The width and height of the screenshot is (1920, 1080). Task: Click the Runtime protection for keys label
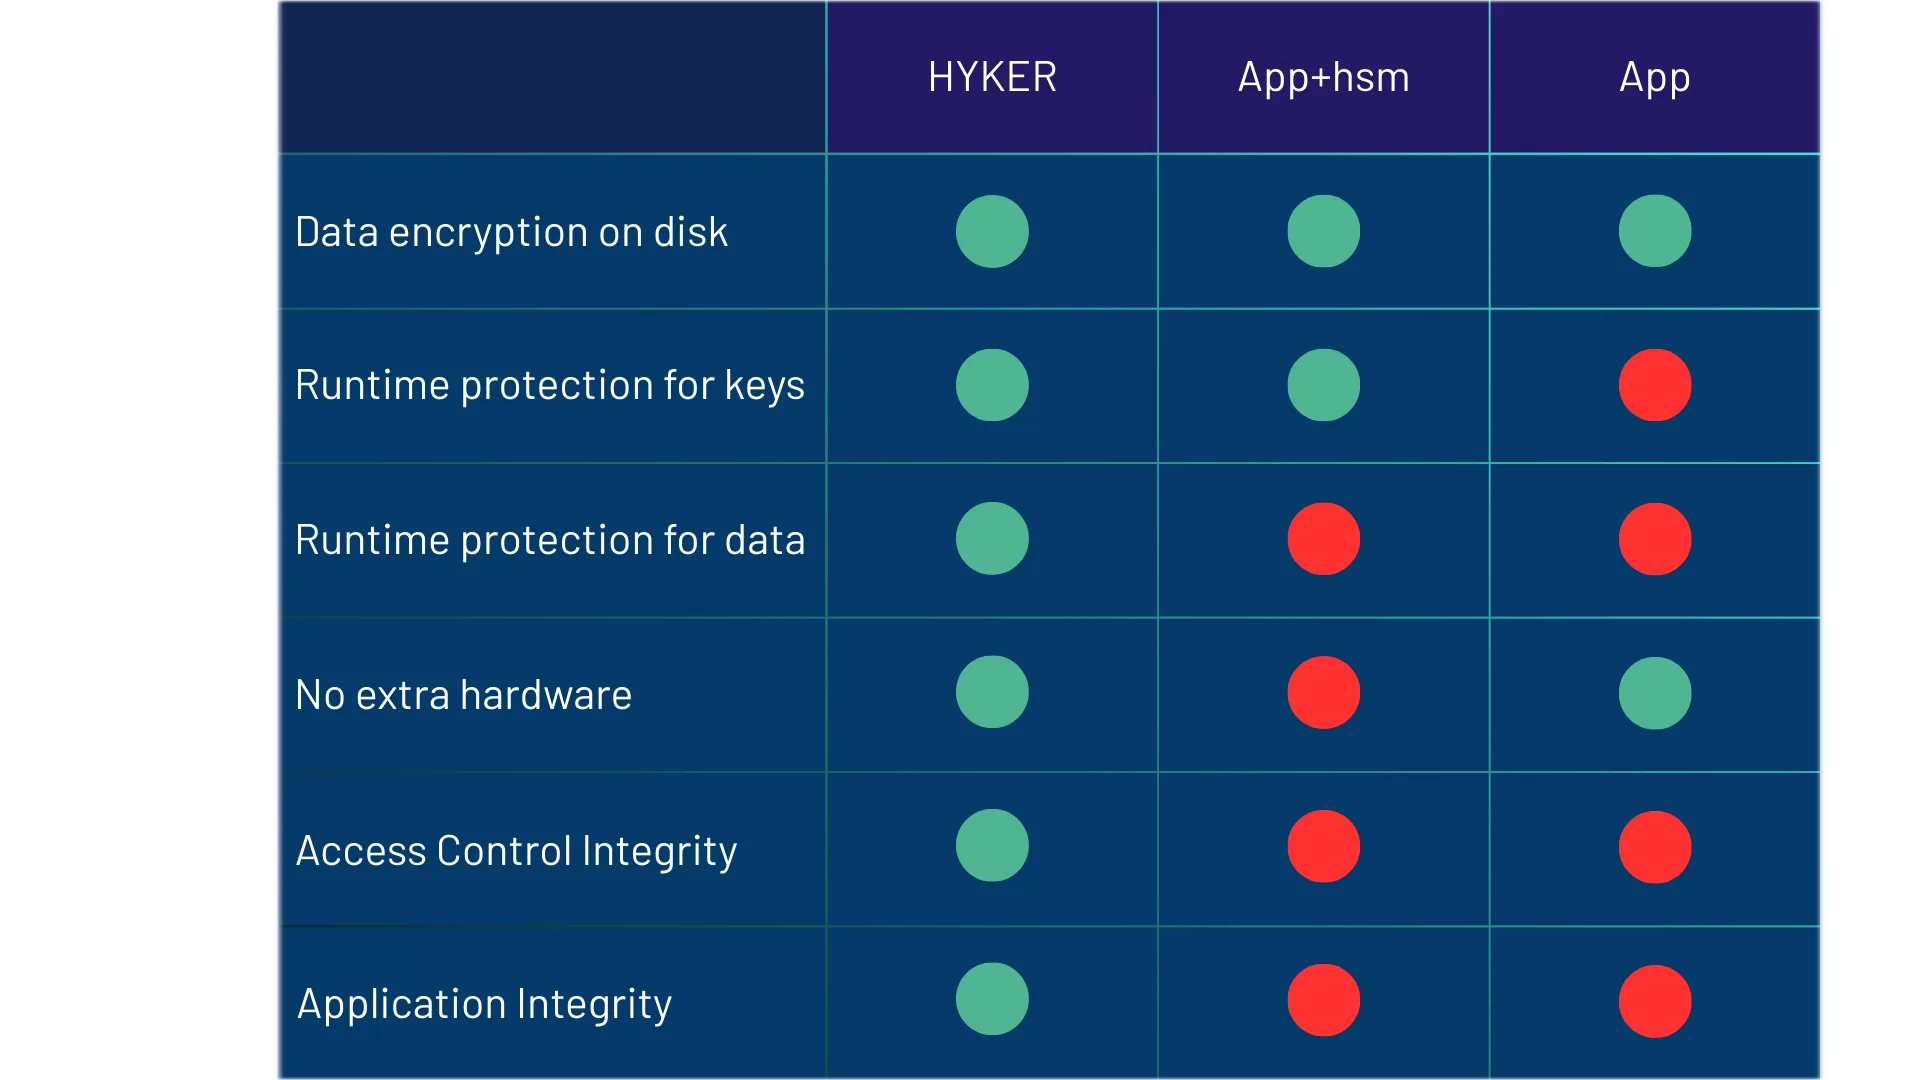point(549,386)
